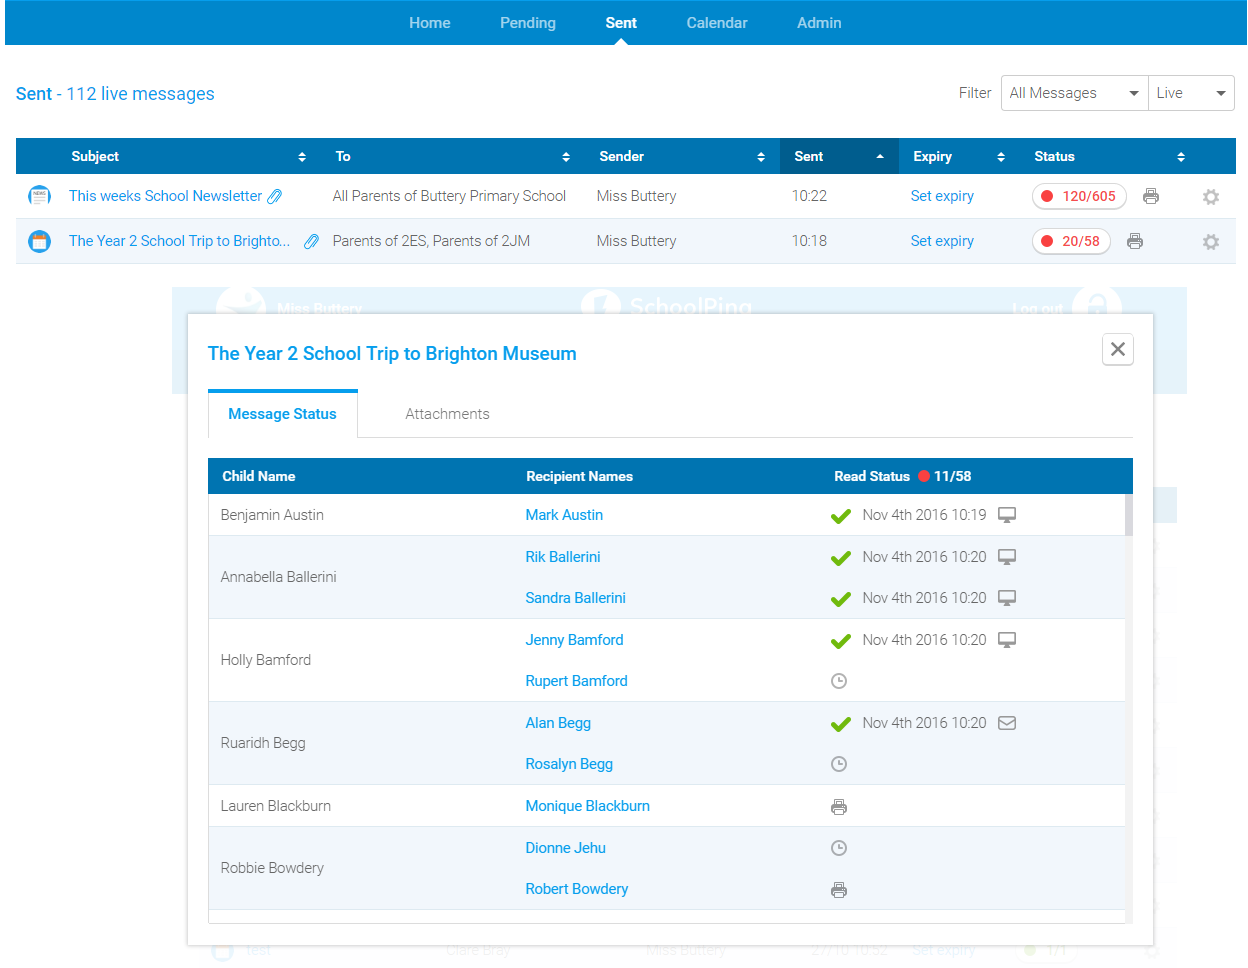Click the pending clock icon for Dionne Jehu

[839, 848]
